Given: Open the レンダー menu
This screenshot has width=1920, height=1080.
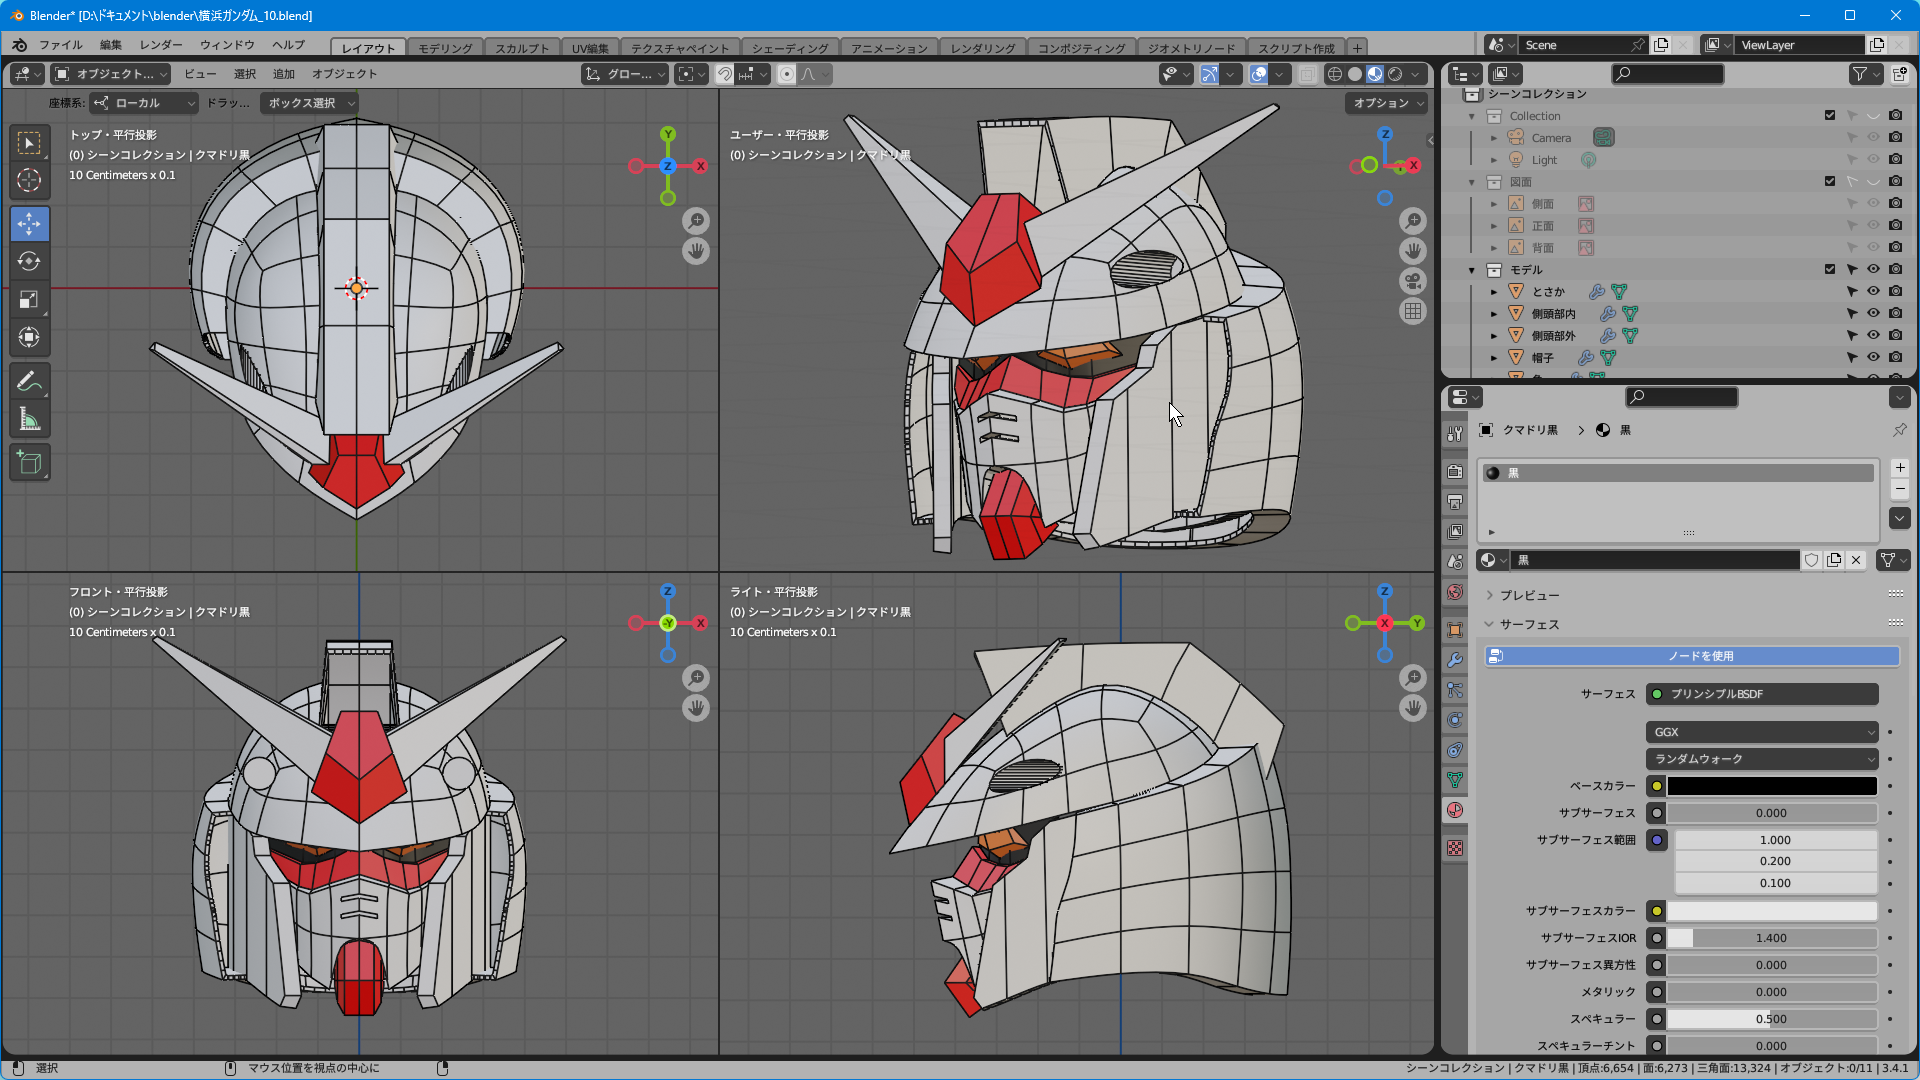Looking at the screenshot, I should [x=161, y=45].
